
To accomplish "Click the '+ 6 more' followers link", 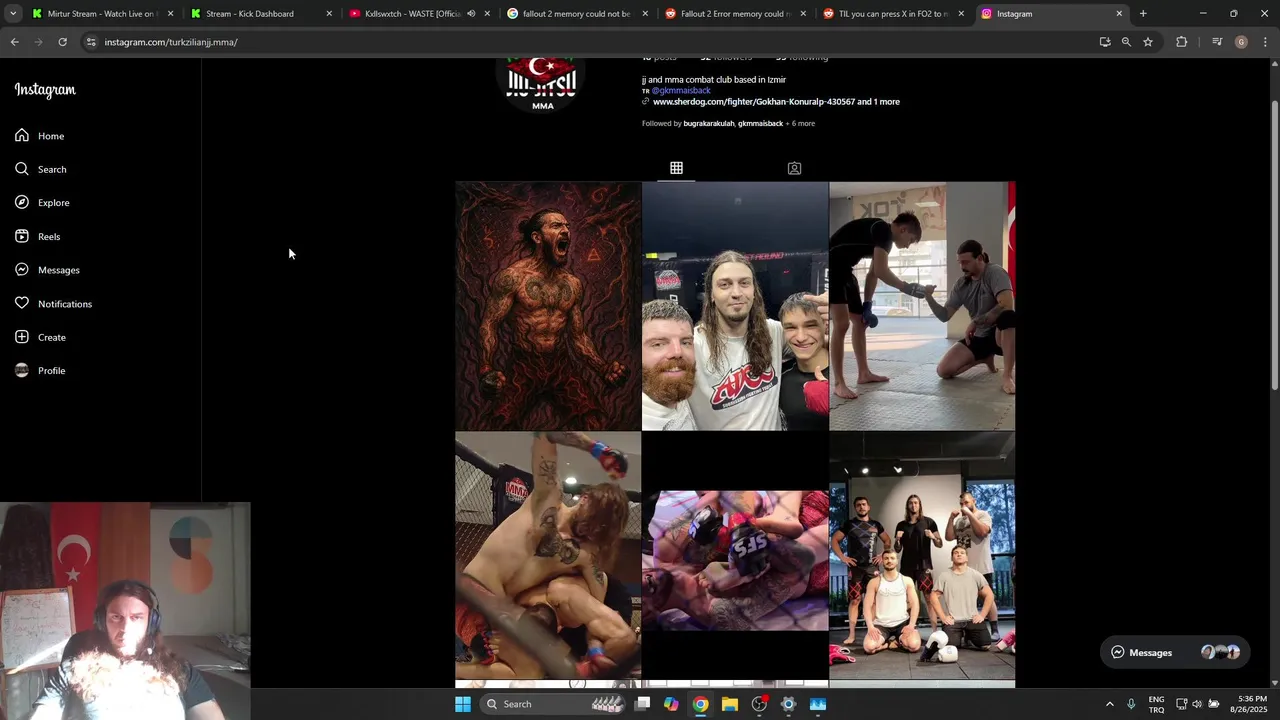I will pyautogui.click(x=801, y=124).
